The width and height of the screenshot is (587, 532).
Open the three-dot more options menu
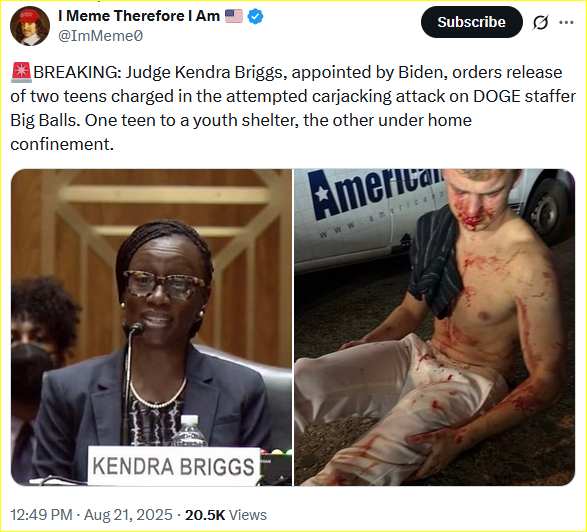click(566, 22)
